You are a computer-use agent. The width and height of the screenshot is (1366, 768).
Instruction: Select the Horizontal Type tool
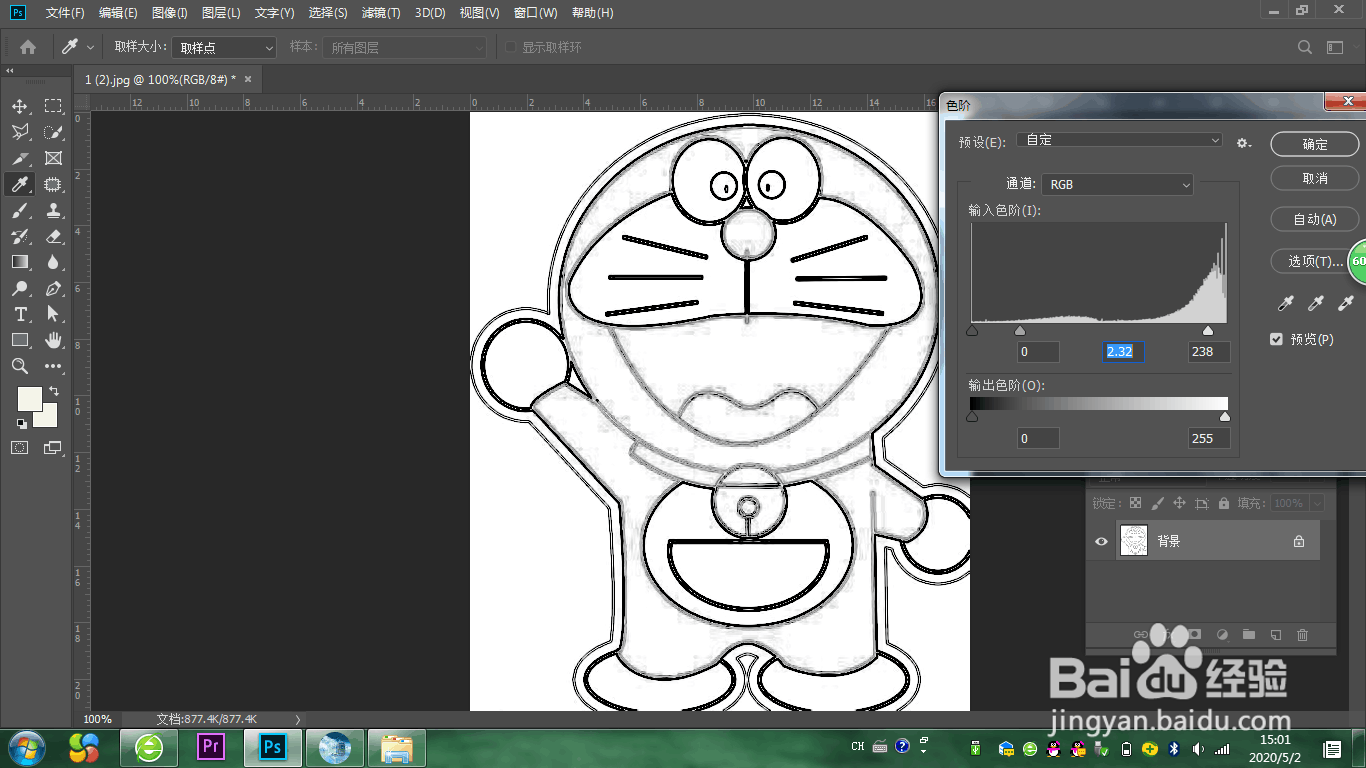20,314
